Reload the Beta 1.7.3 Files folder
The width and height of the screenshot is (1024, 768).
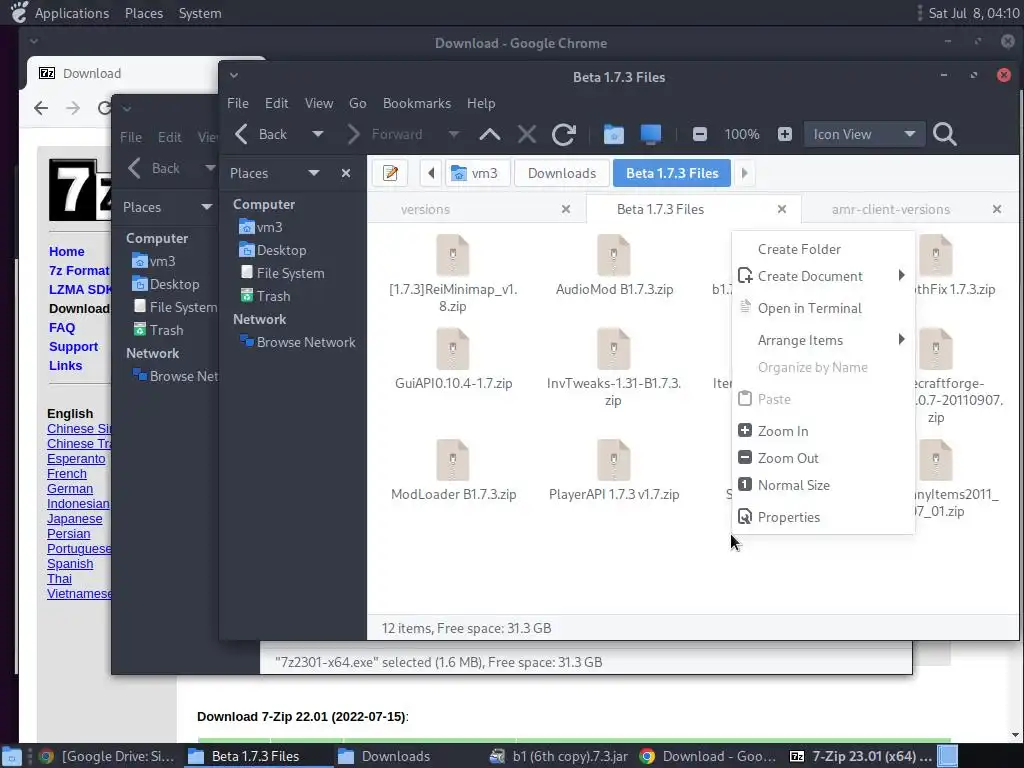click(x=564, y=135)
